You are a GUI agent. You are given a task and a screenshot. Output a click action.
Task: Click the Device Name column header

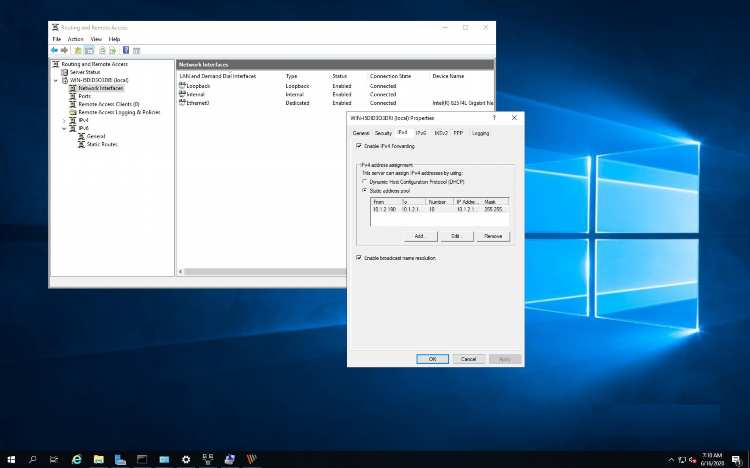click(462, 76)
